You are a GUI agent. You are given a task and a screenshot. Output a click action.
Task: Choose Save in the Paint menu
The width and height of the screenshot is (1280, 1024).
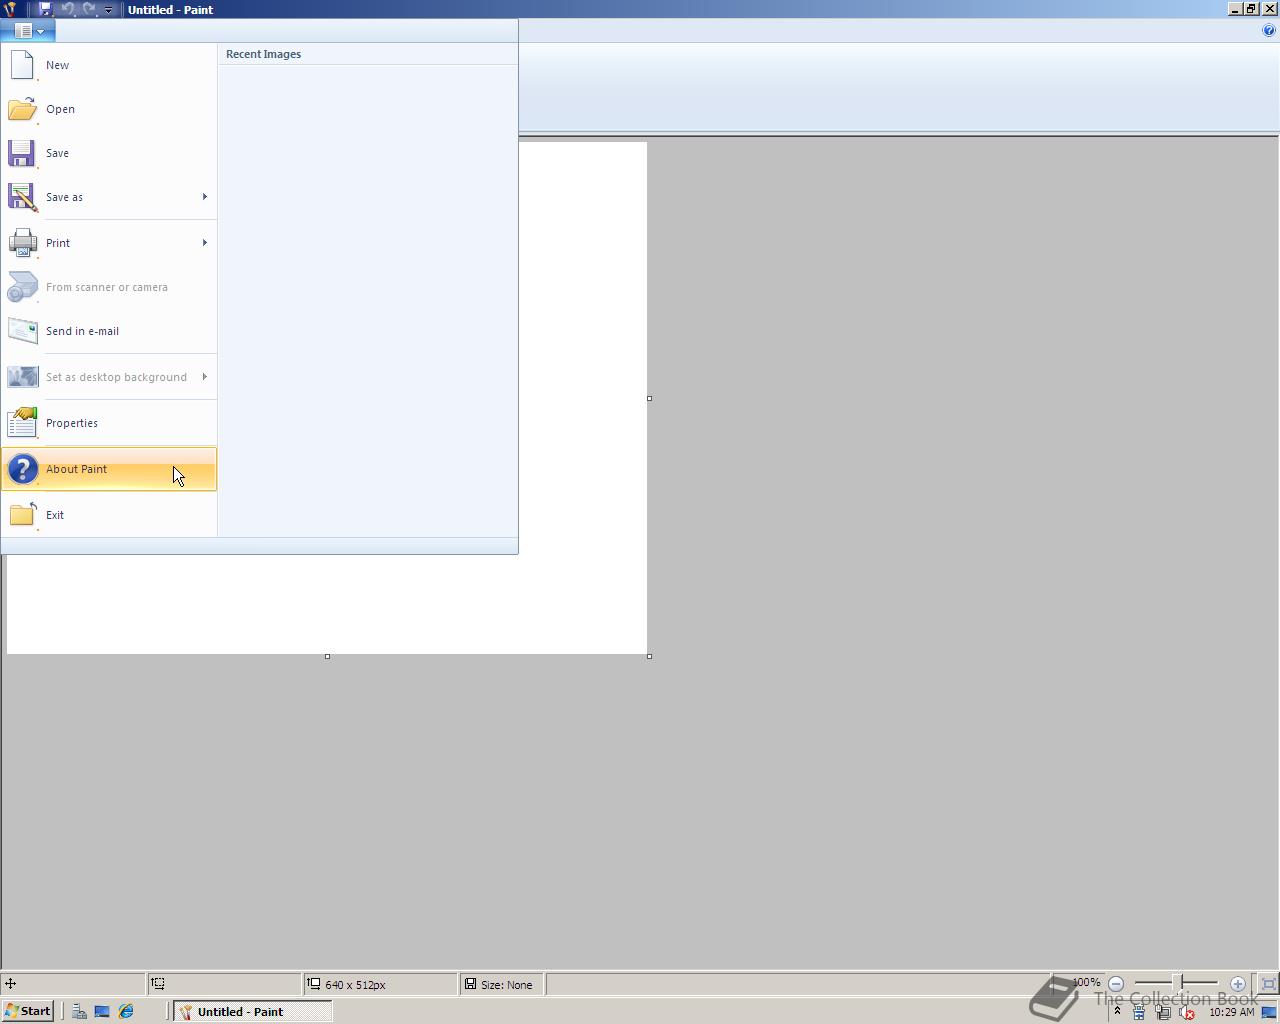[x=109, y=153]
